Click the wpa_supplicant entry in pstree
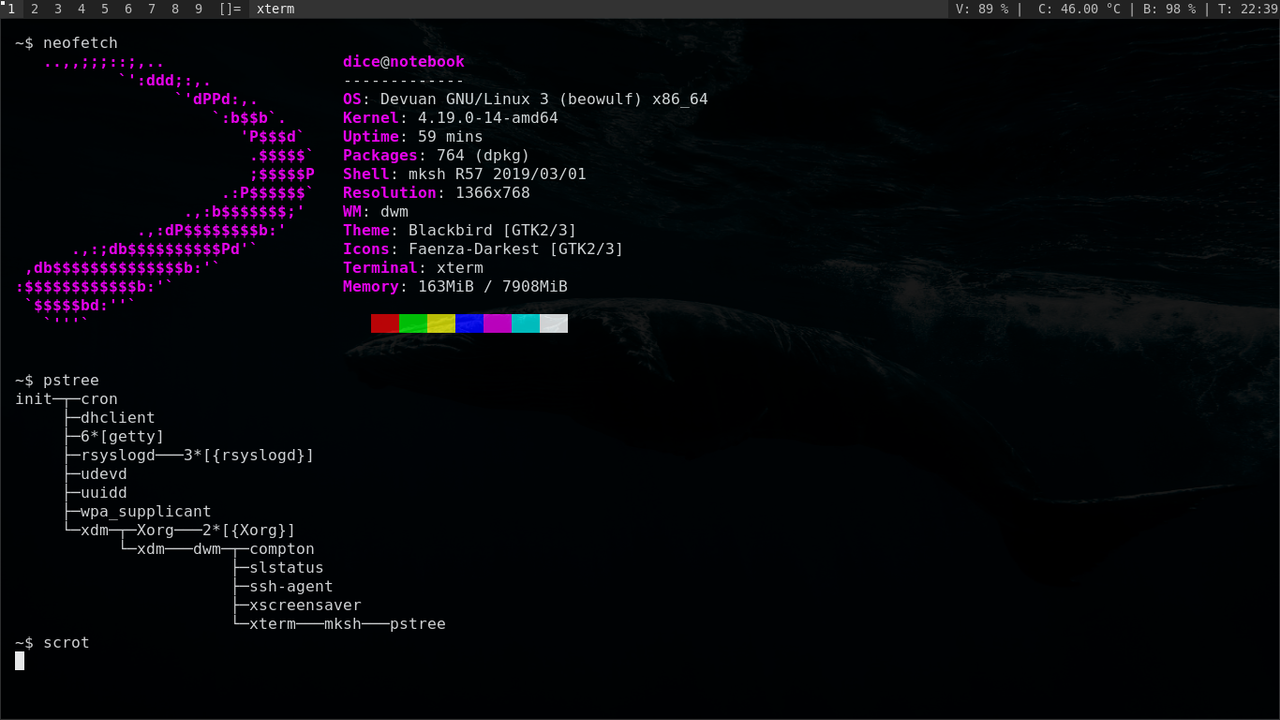Viewport: 1280px width, 720px height. (146, 511)
